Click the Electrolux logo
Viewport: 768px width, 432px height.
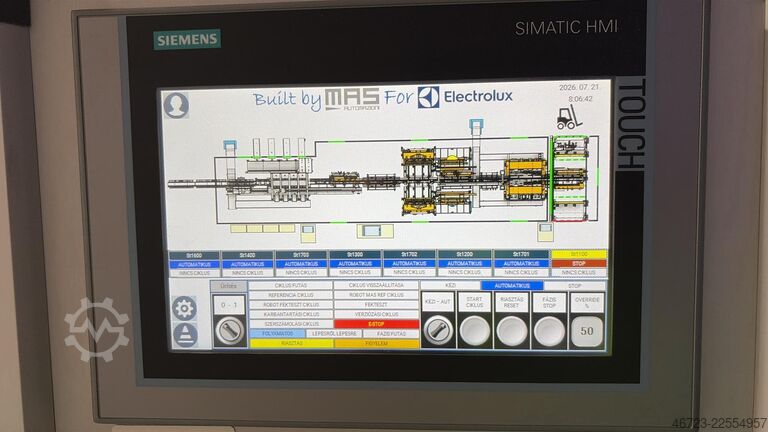point(465,96)
